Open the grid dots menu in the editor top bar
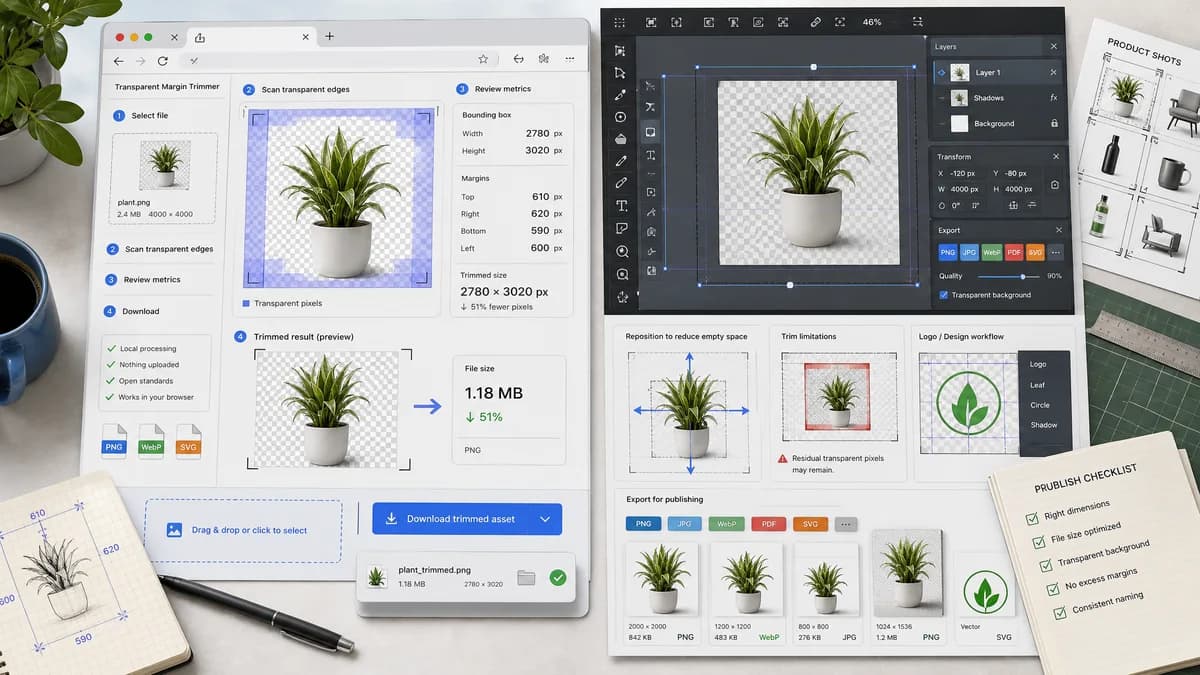Screen dimensions: 1200x675 click(x=619, y=21)
